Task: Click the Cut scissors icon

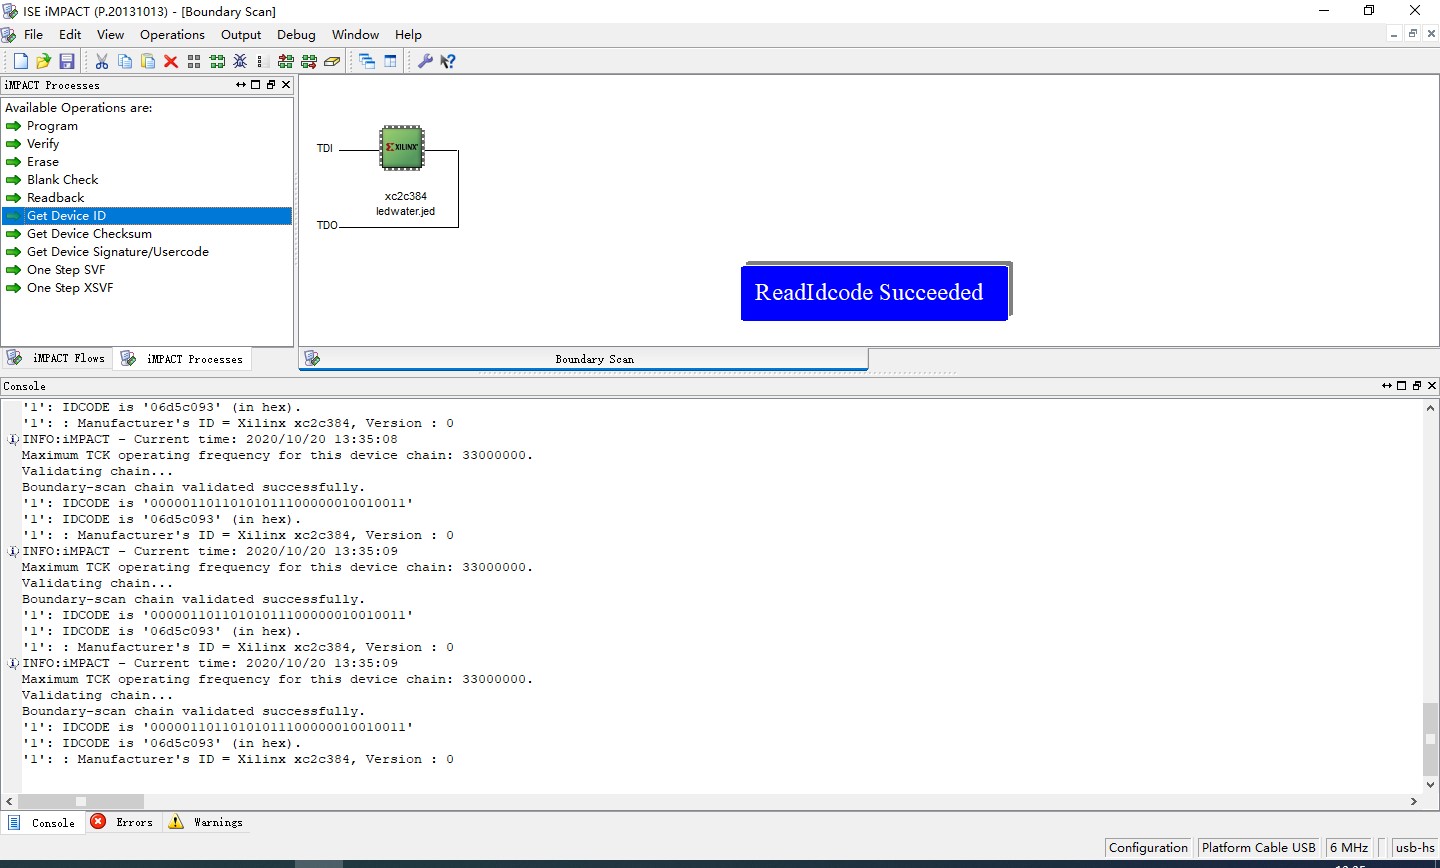Action: pyautogui.click(x=102, y=61)
